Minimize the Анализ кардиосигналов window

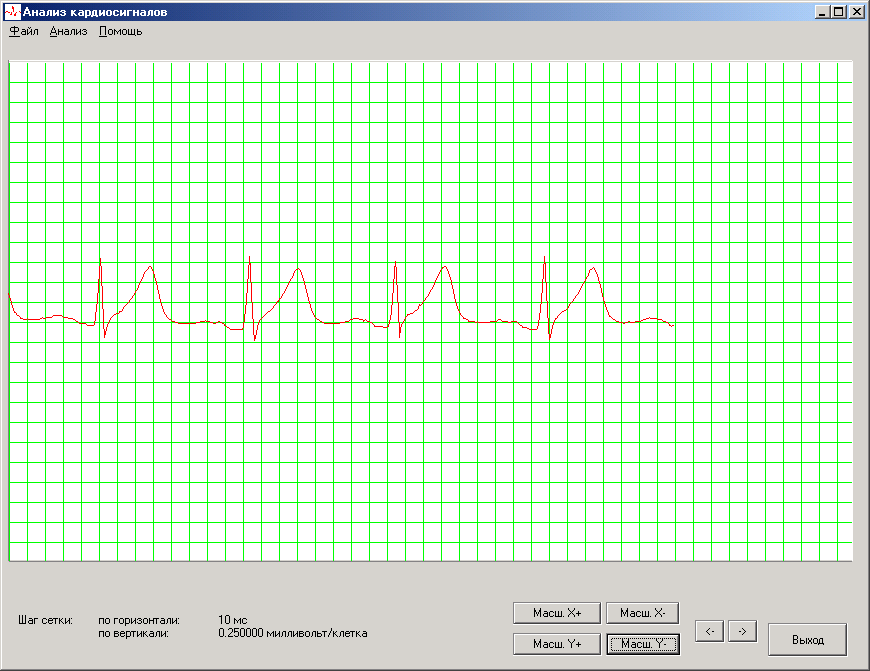click(x=822, y=12)
